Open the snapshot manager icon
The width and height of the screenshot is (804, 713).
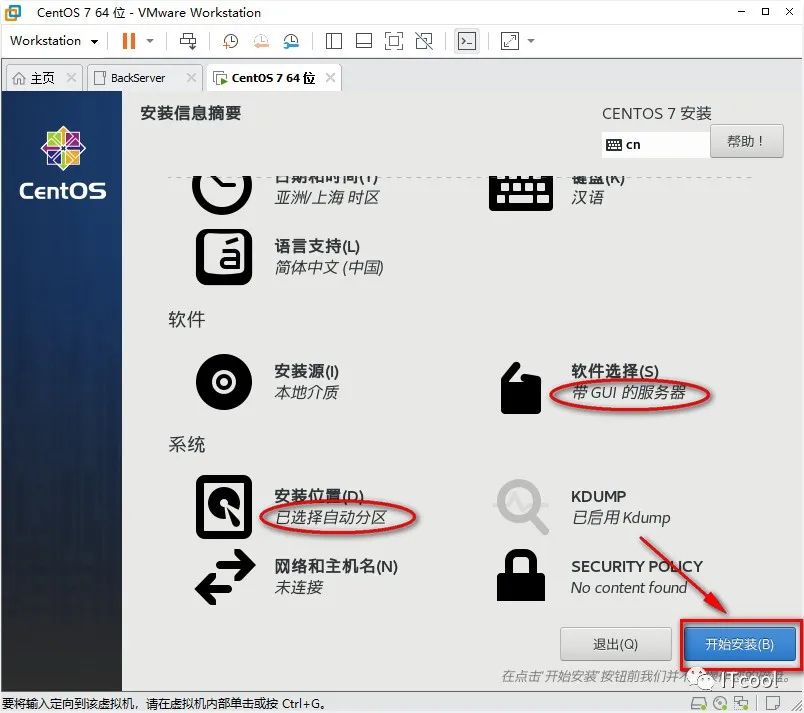click(291, 40)
